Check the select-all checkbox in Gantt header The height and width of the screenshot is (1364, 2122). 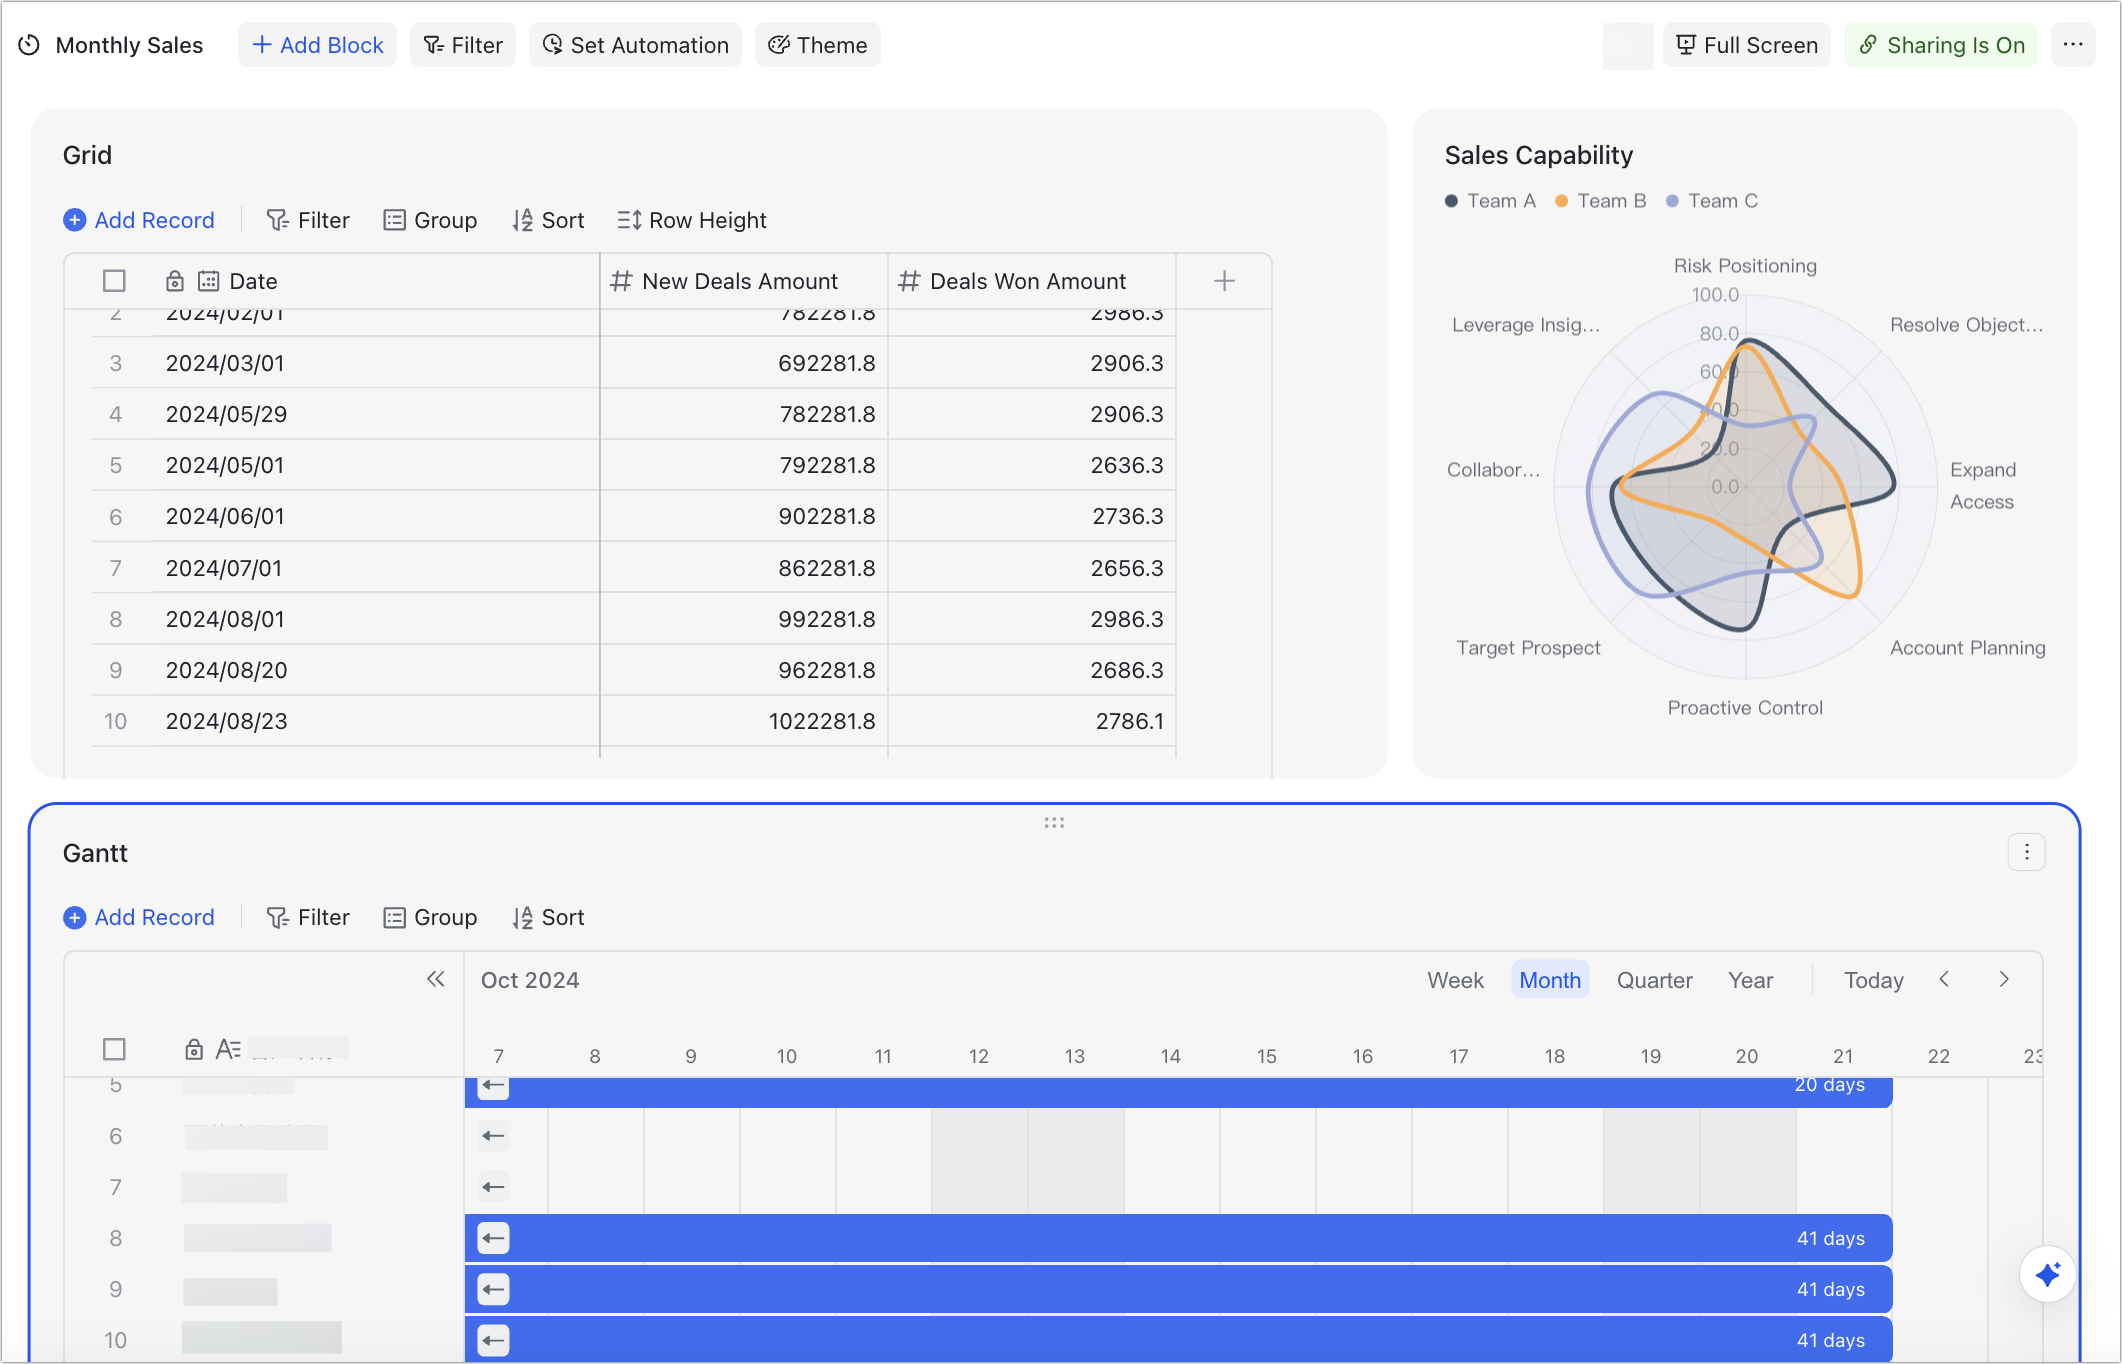[x=113, y=1049]
